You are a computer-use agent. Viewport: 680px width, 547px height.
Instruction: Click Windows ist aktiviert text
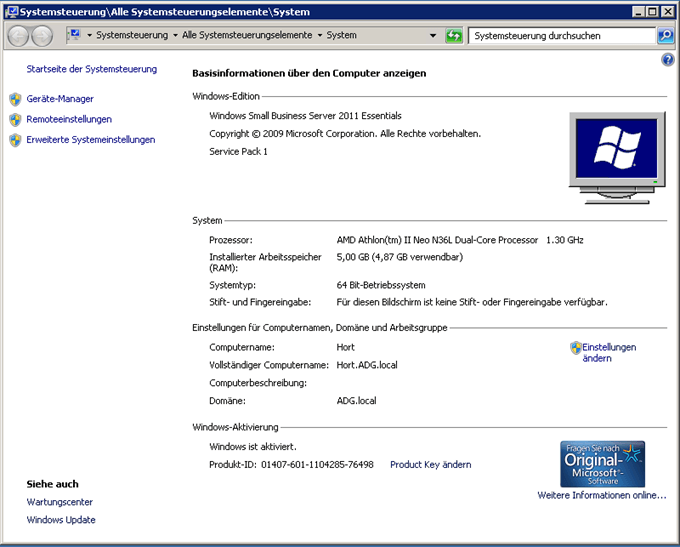[253, 447]
